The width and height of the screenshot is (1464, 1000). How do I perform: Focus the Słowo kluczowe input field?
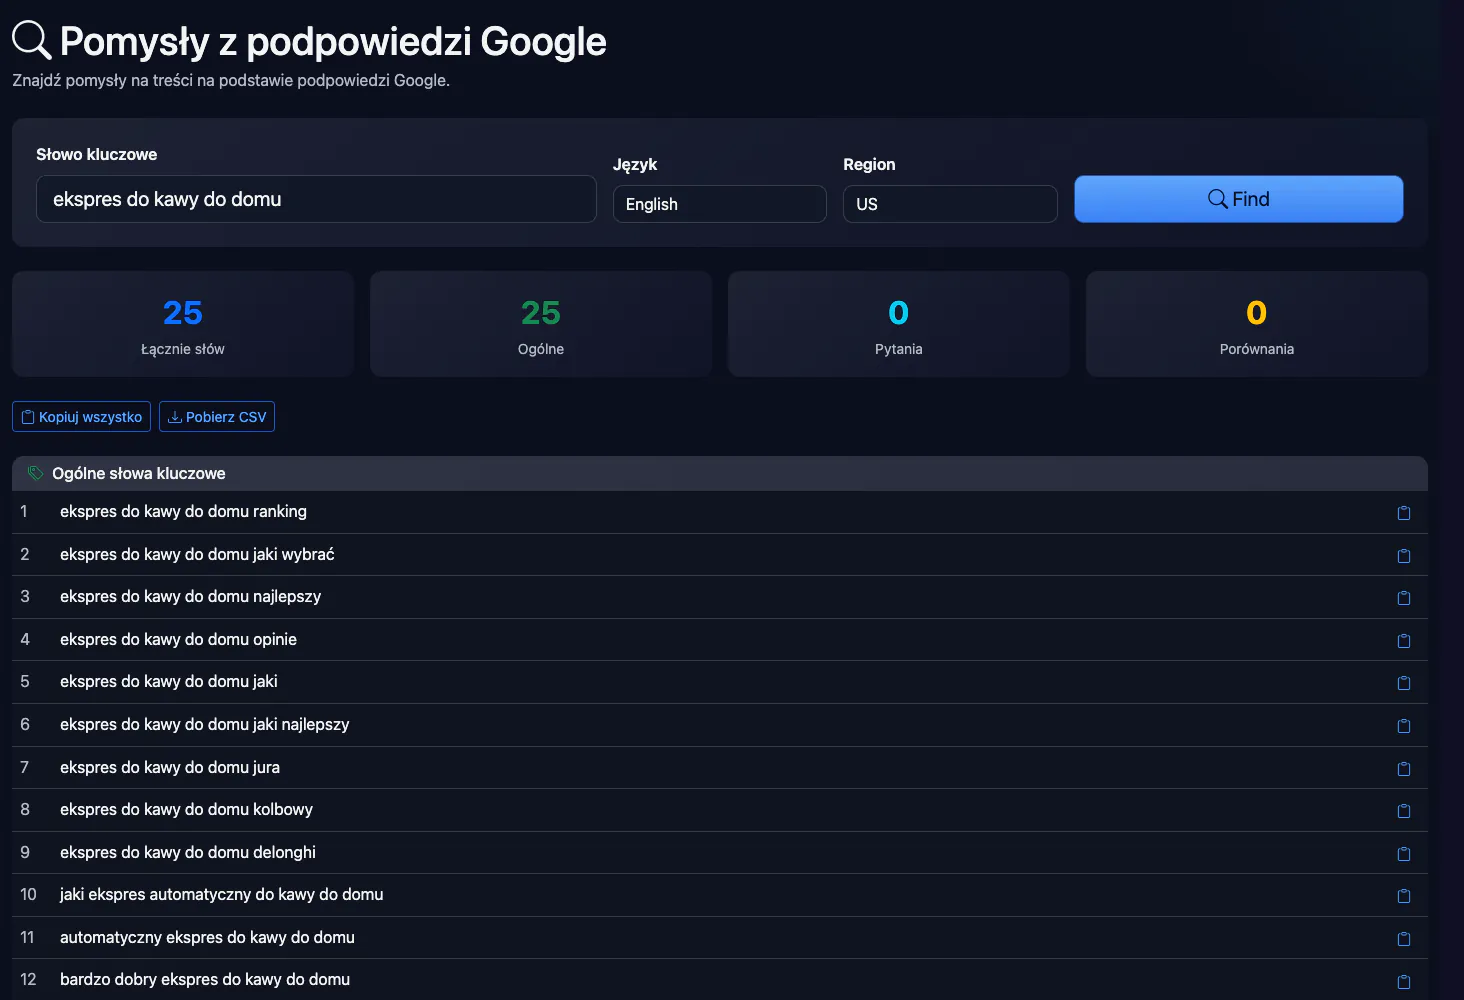coord(316,199)
